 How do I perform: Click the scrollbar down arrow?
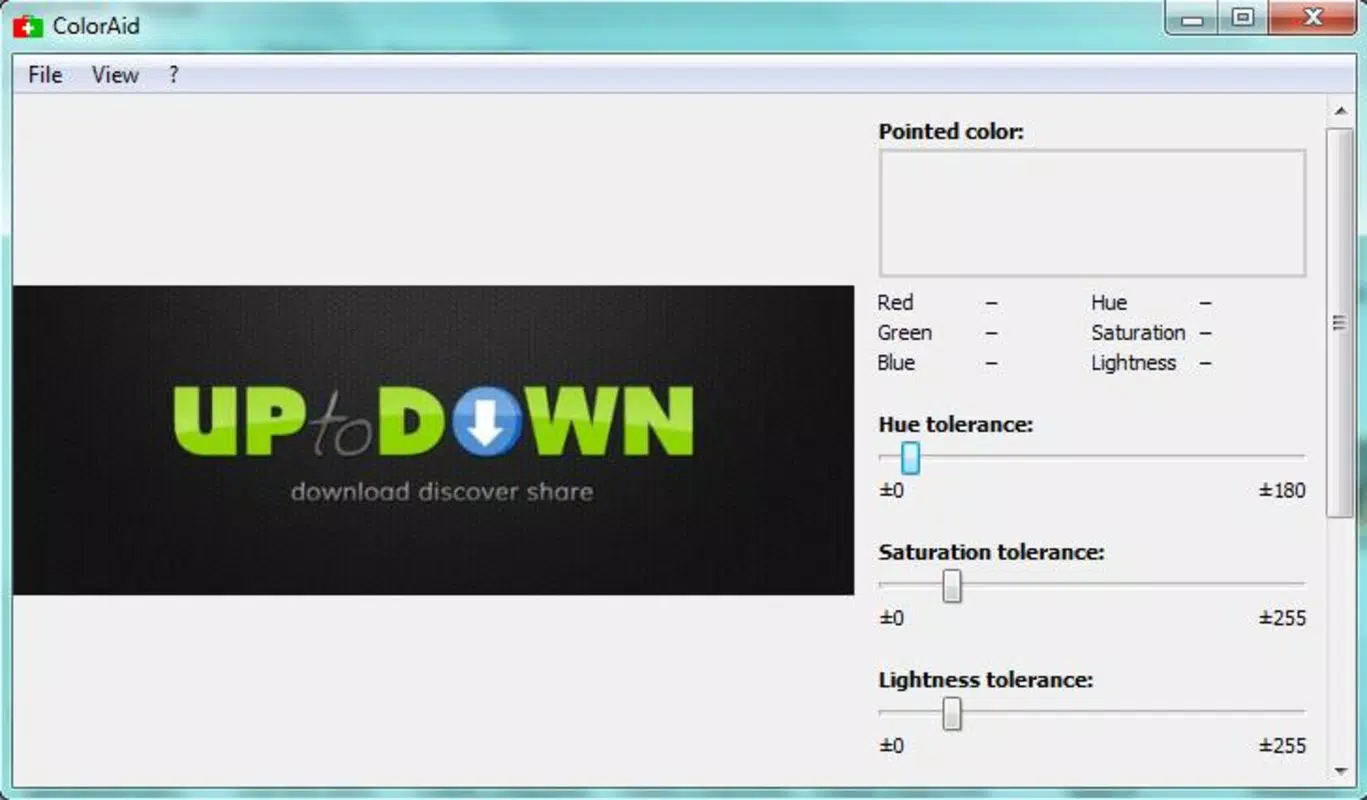point(1340,771)
